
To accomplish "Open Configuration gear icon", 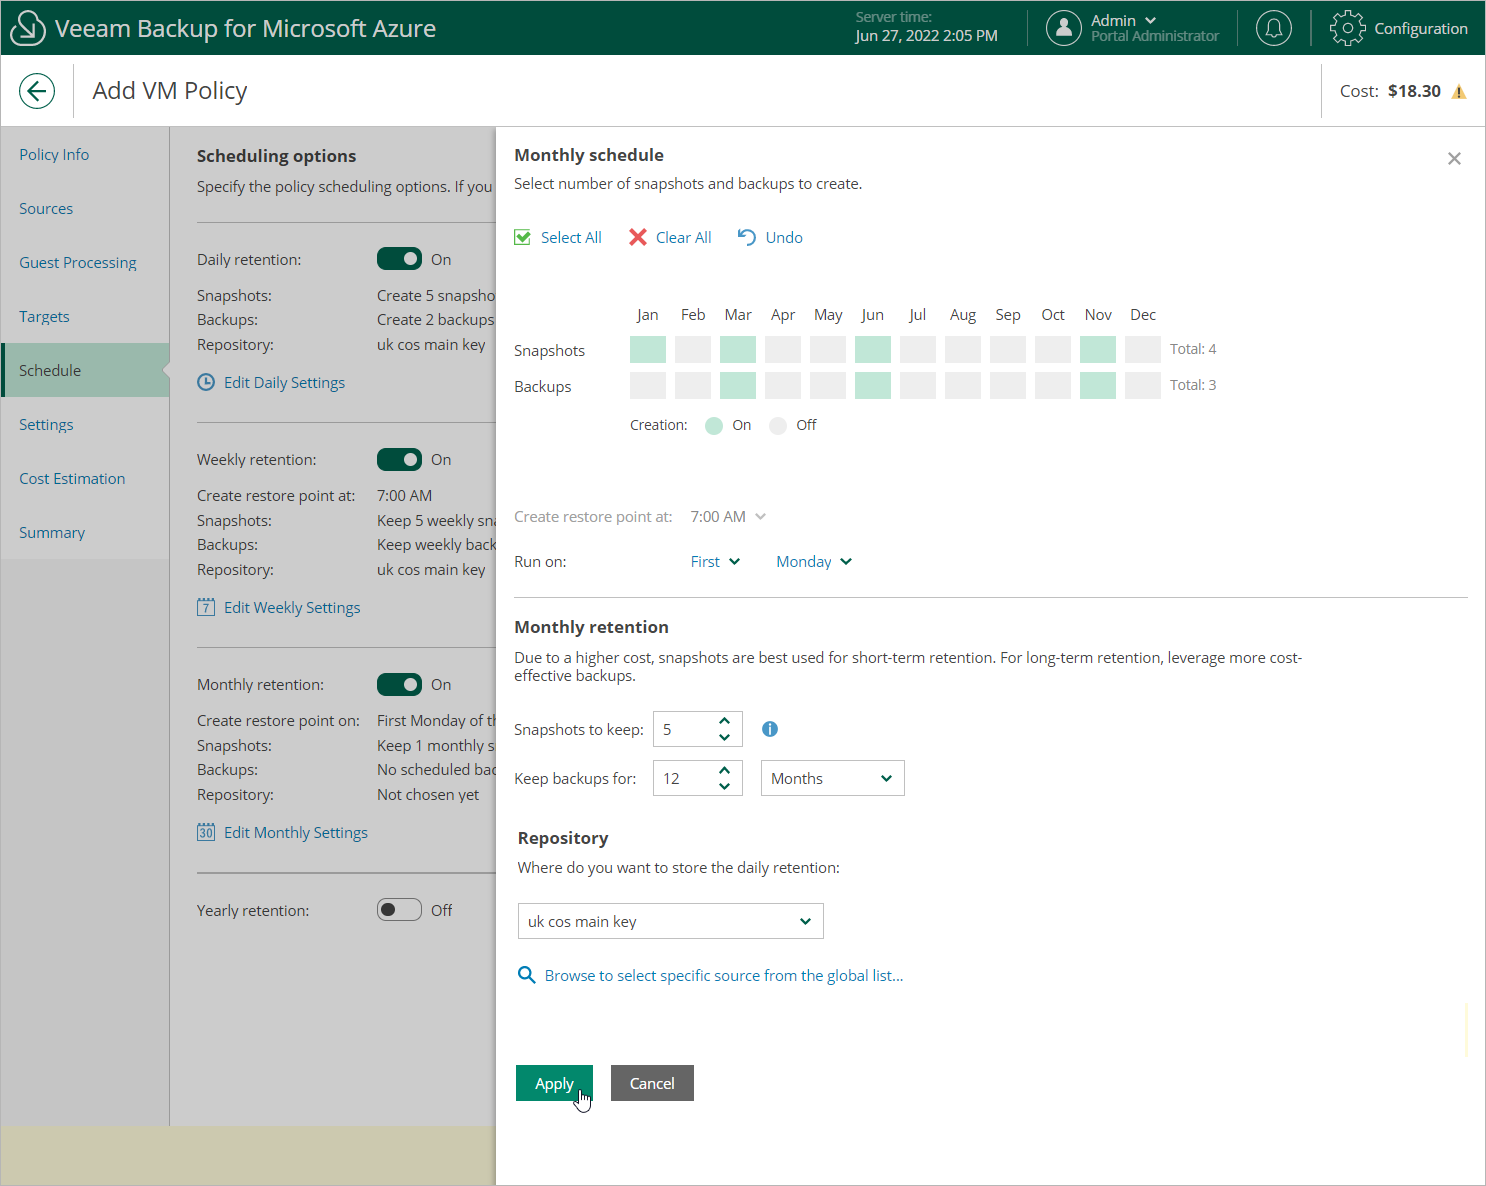I will tap(1347, 28).
